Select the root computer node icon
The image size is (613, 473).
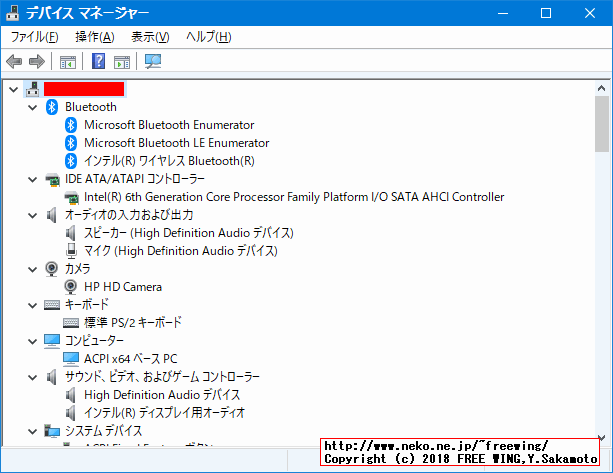33,89
